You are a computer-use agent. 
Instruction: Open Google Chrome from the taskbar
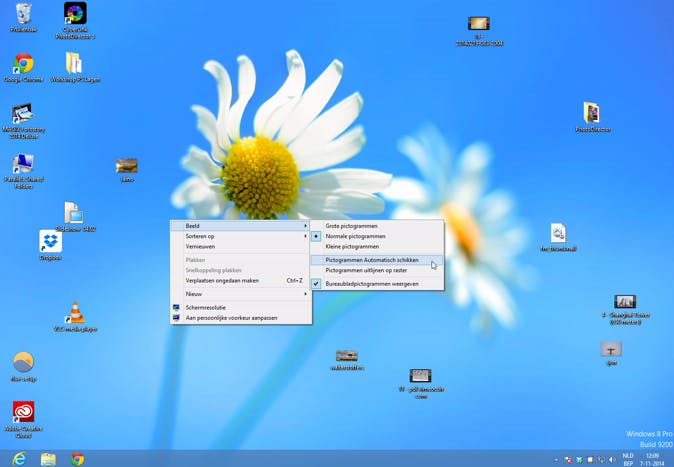click(x=77, y=459)
